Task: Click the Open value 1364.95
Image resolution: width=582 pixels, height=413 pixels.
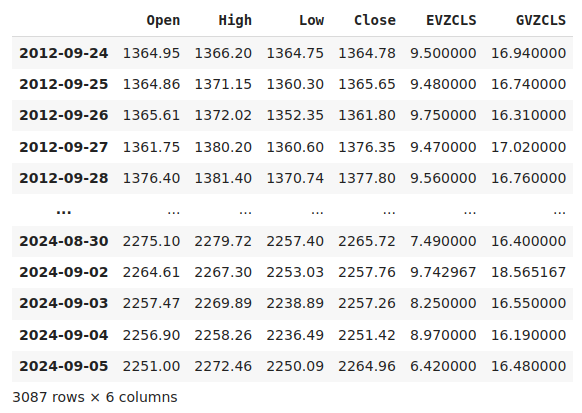Action: 151,53
